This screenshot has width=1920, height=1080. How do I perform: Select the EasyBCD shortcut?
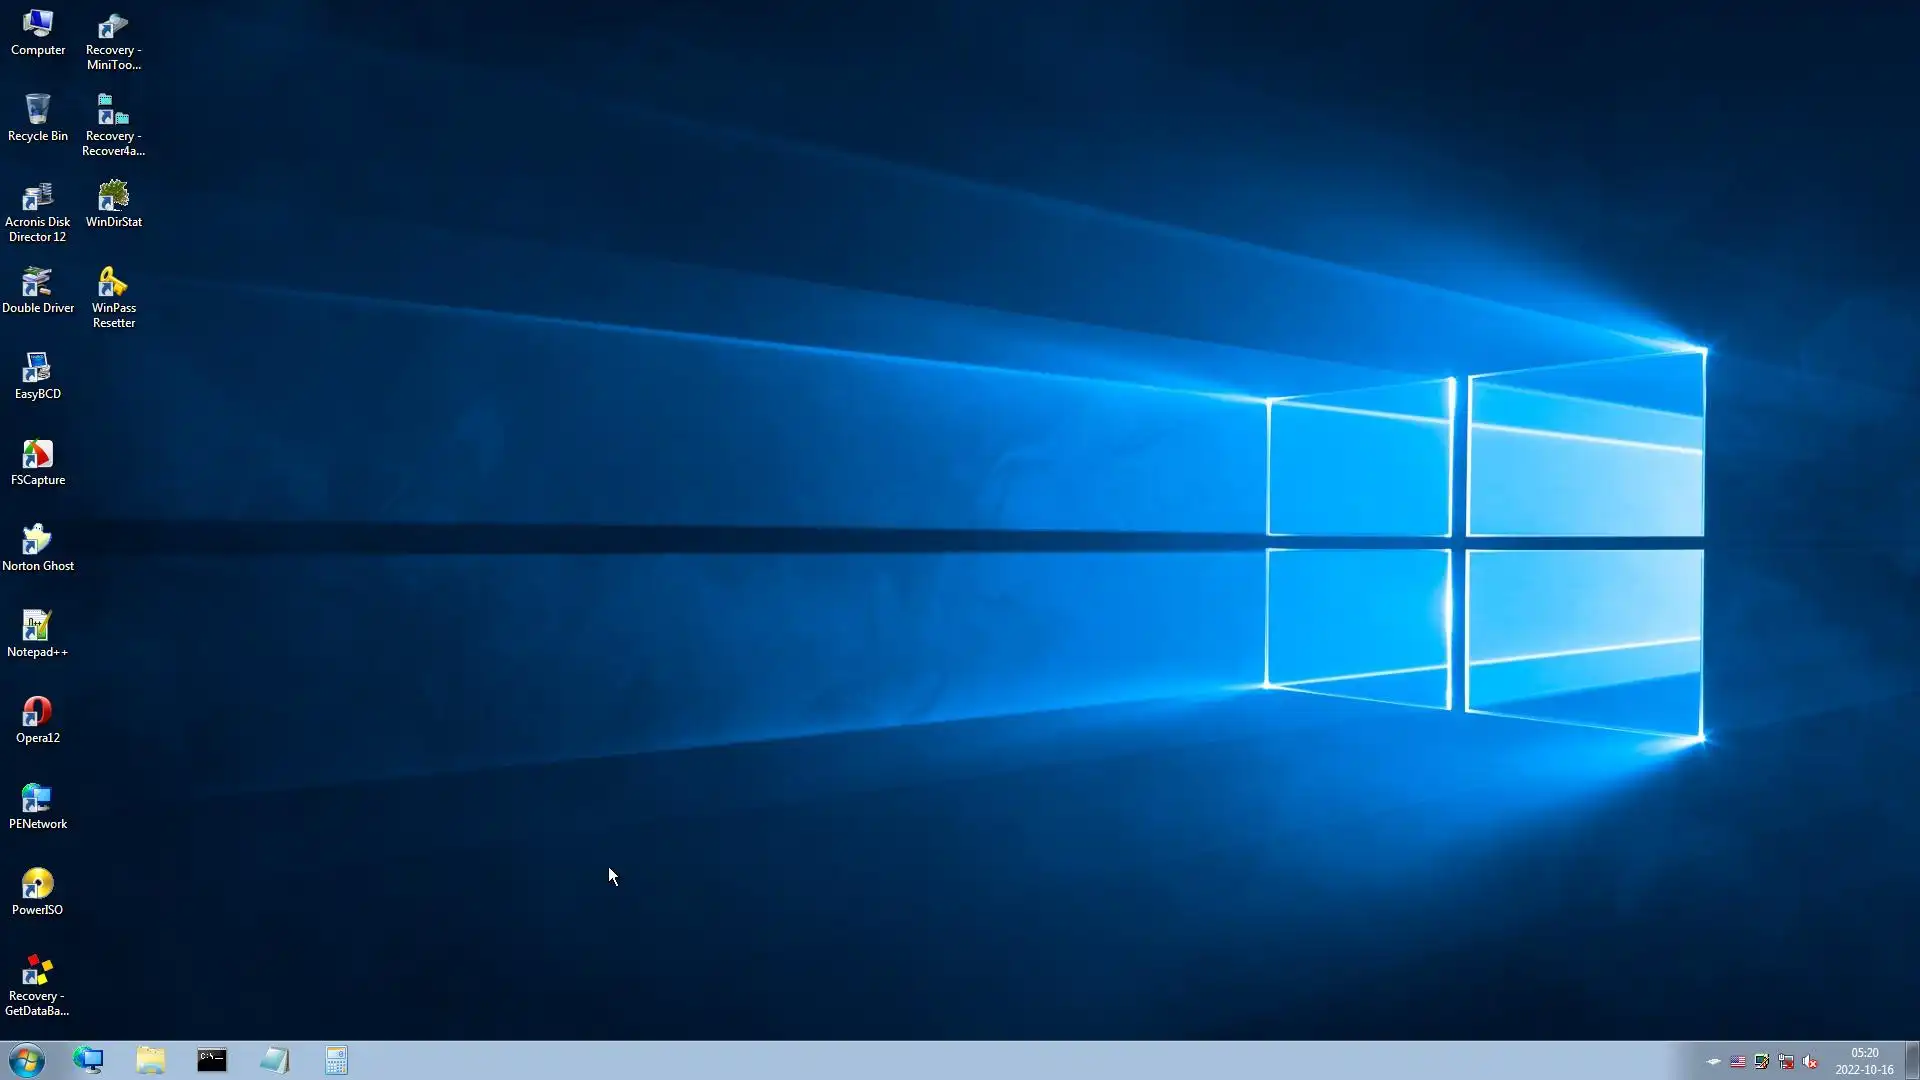(x=38, y=376)
